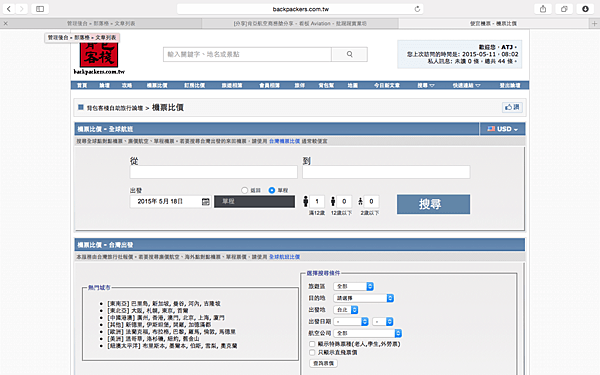Click the 全球航班比價 link
The height and width of the screenshot is (375, 600).
click(284, 257)
